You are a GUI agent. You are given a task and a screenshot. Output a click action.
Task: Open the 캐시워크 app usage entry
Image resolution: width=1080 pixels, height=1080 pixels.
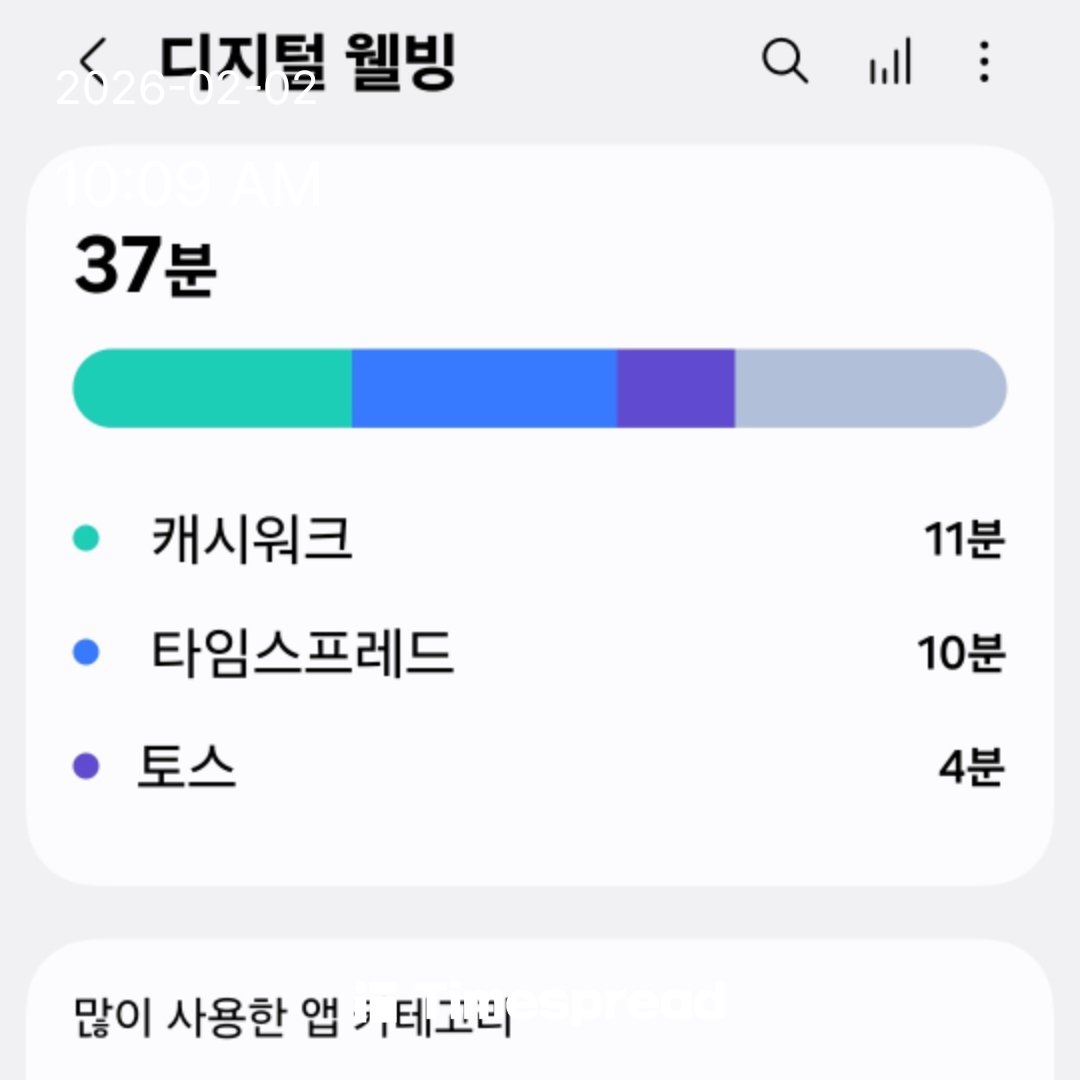pyautogui.click(x=252, y=539)
